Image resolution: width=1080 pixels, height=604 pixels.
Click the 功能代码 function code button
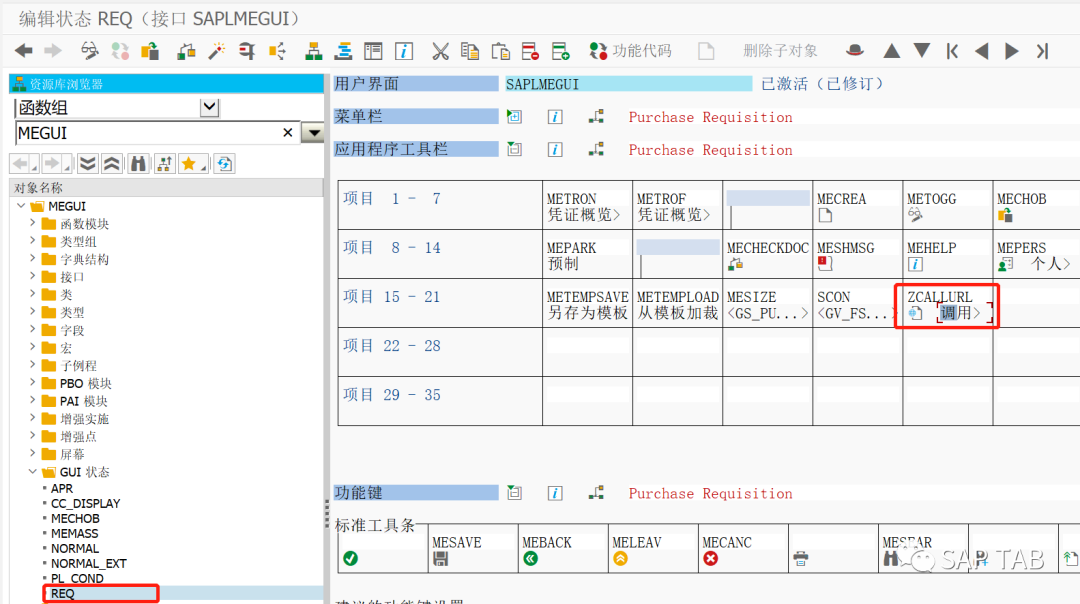630,51
